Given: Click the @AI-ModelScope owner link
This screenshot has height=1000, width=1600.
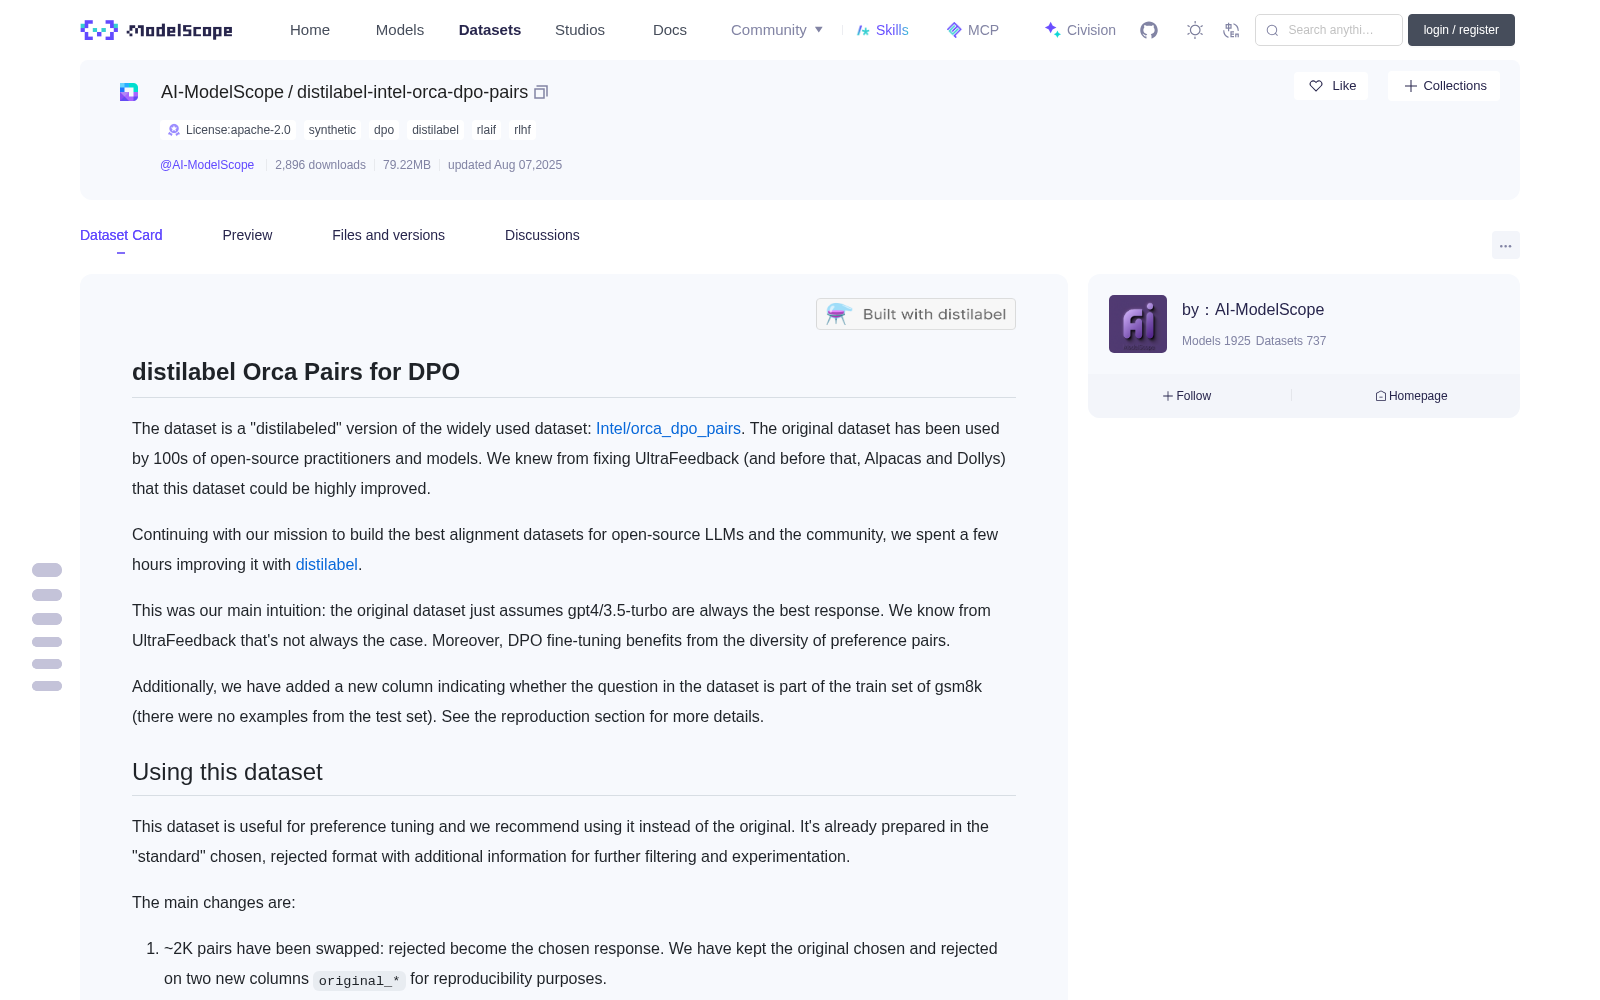Looking at the screenshot, I should point(207,165).
